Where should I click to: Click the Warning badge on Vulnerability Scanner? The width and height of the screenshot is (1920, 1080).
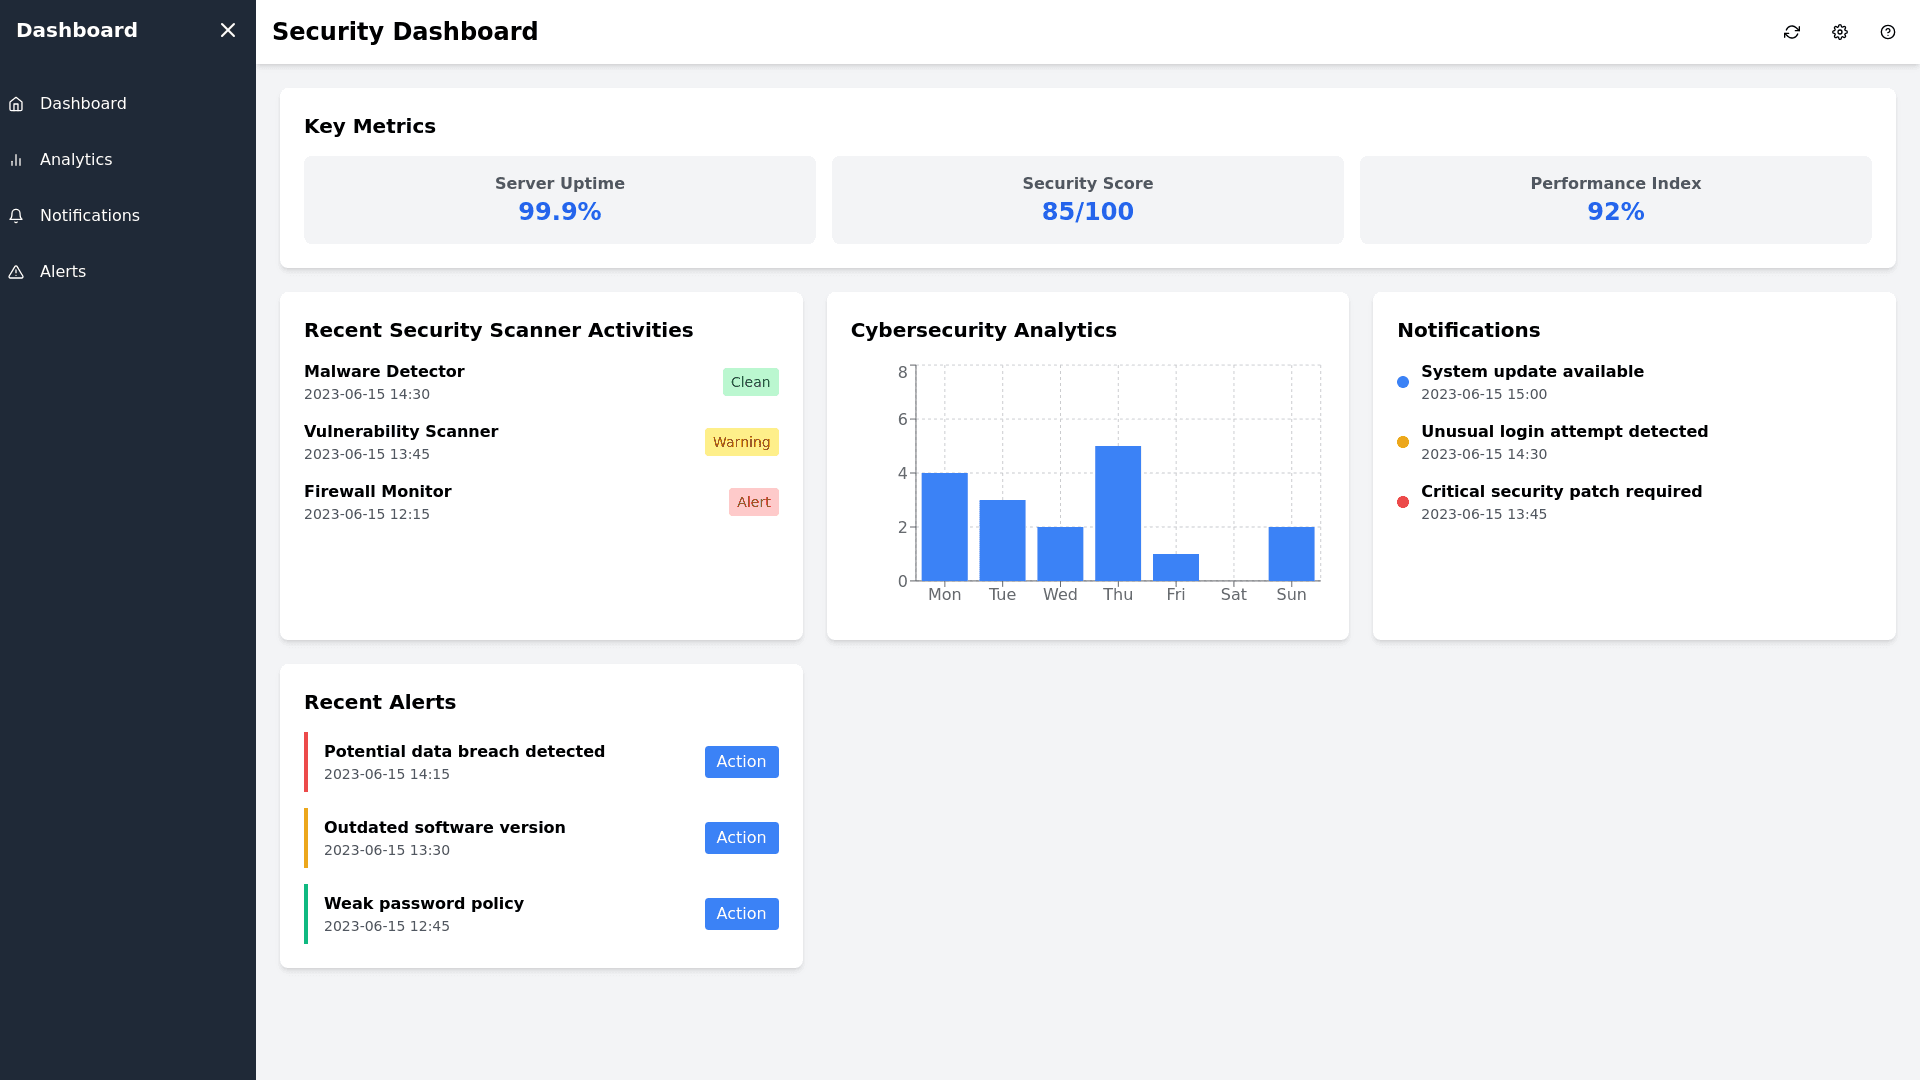[x=741, y=442]
